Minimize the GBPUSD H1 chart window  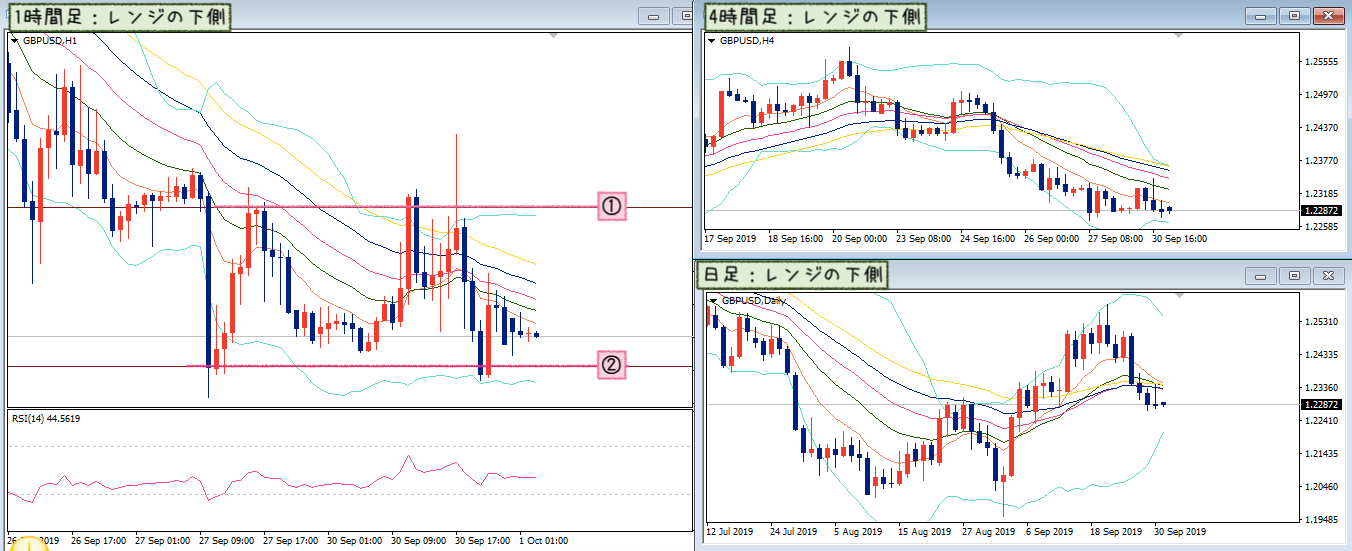click(656, 16)
